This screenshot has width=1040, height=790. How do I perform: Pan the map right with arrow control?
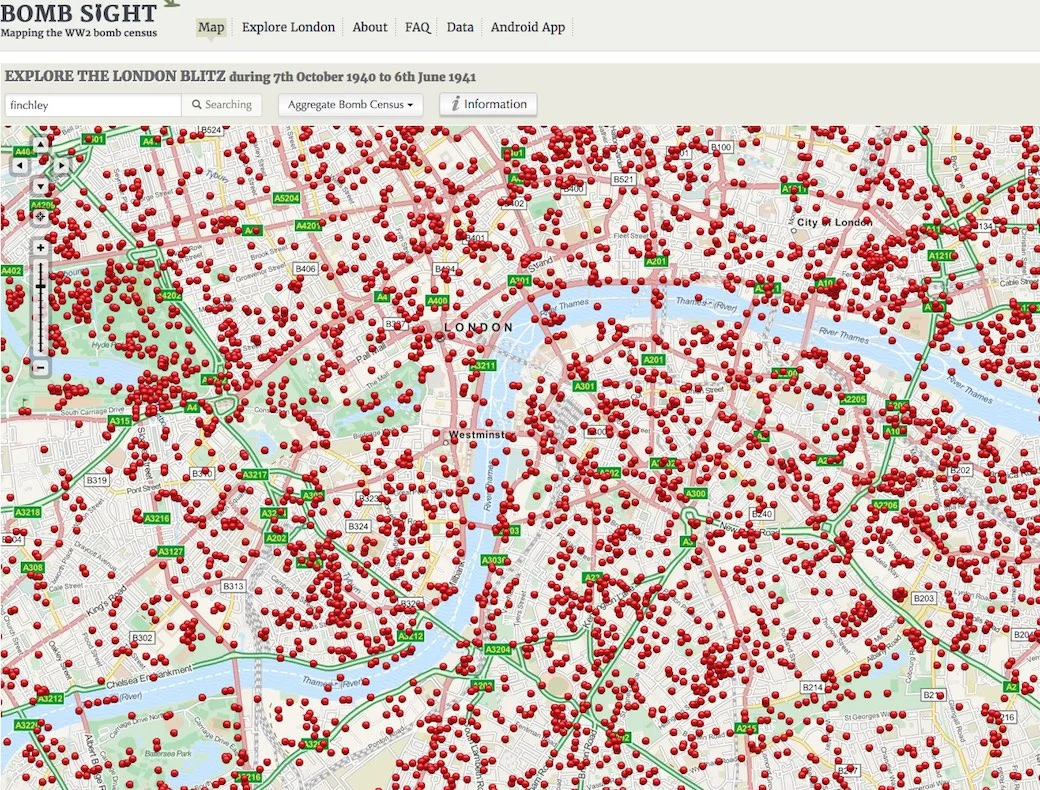click(61, 165)
